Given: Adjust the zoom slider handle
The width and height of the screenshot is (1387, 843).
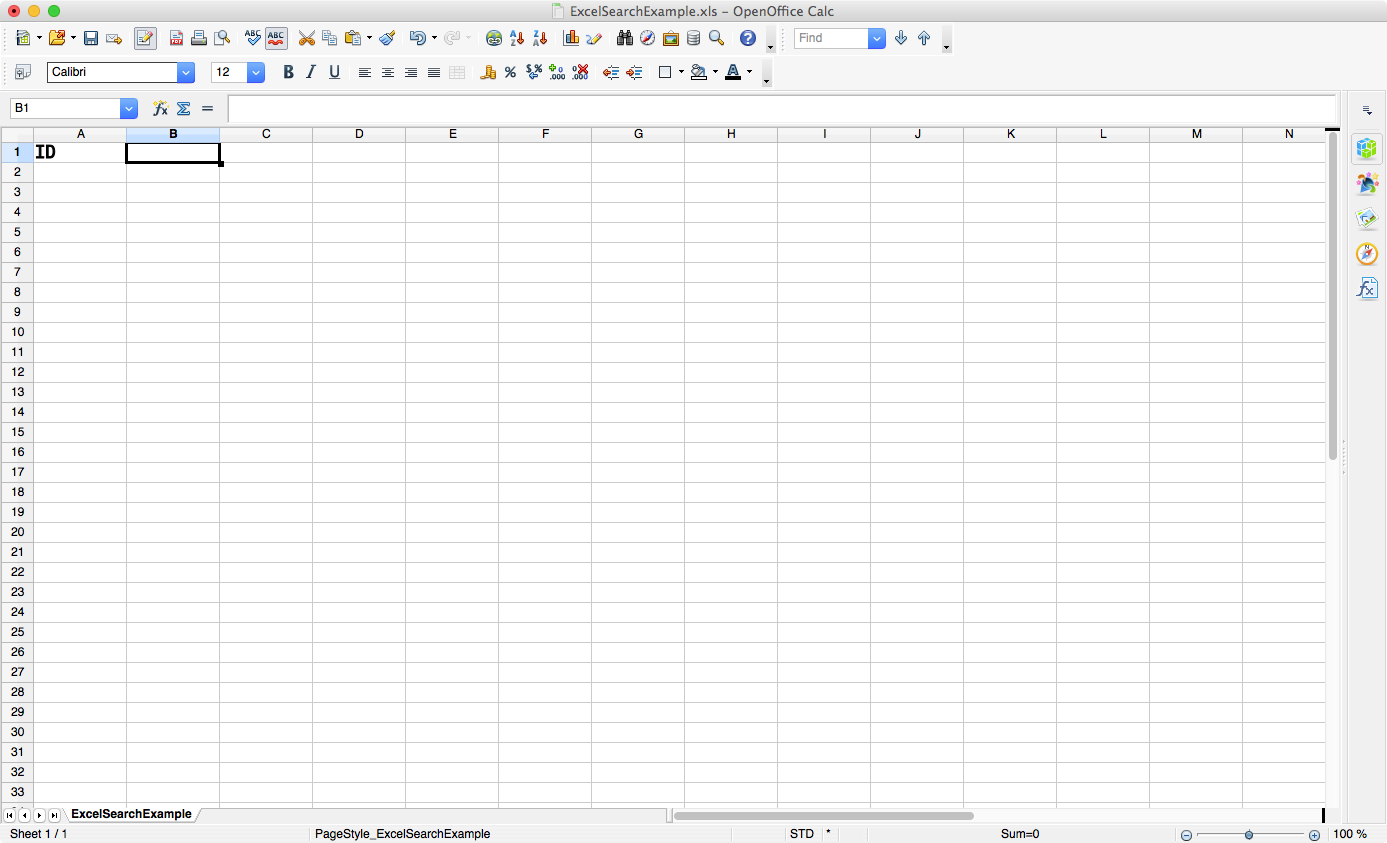Looking at the screenshot, I should pos(1249,834).
